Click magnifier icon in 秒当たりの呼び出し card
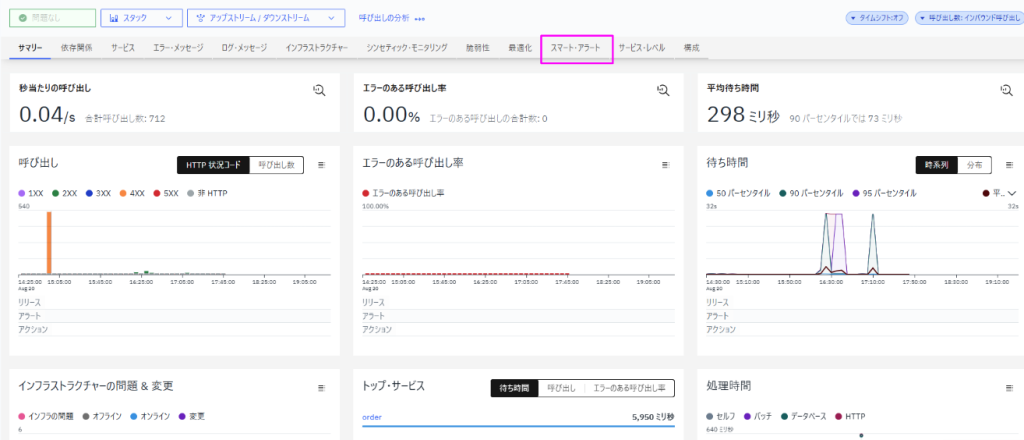Screen dimensions: 1024x440 (319, 91)
